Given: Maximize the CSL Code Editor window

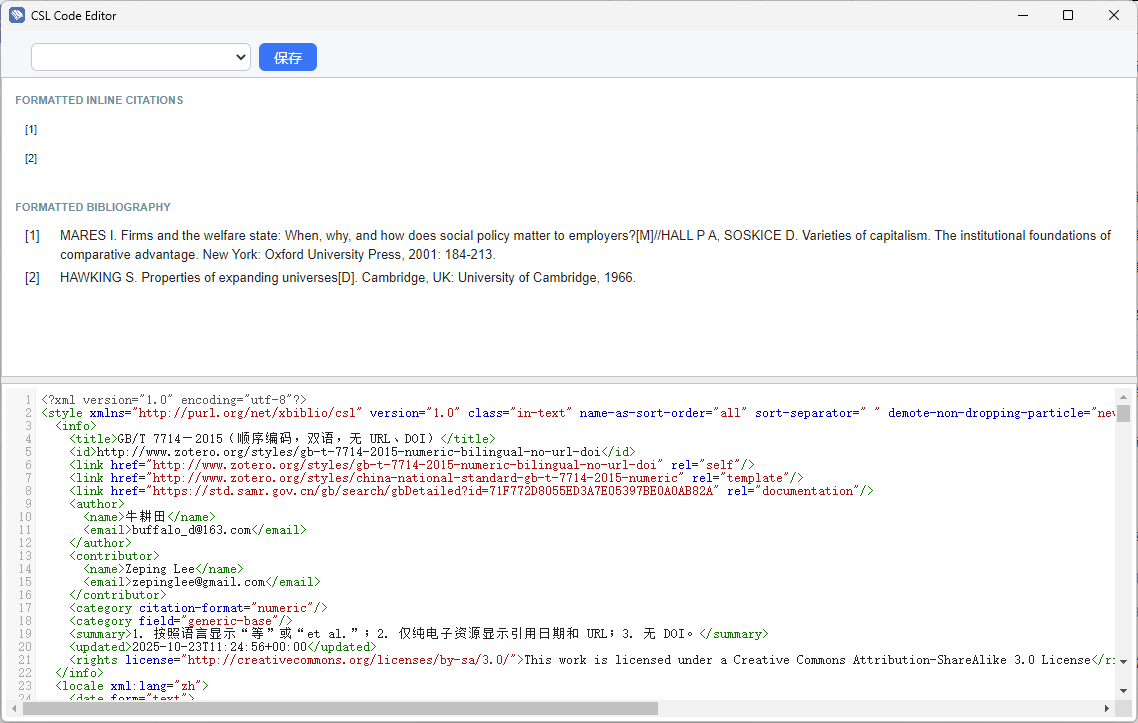Looking at the screenshot, I should pos(1068,15).
